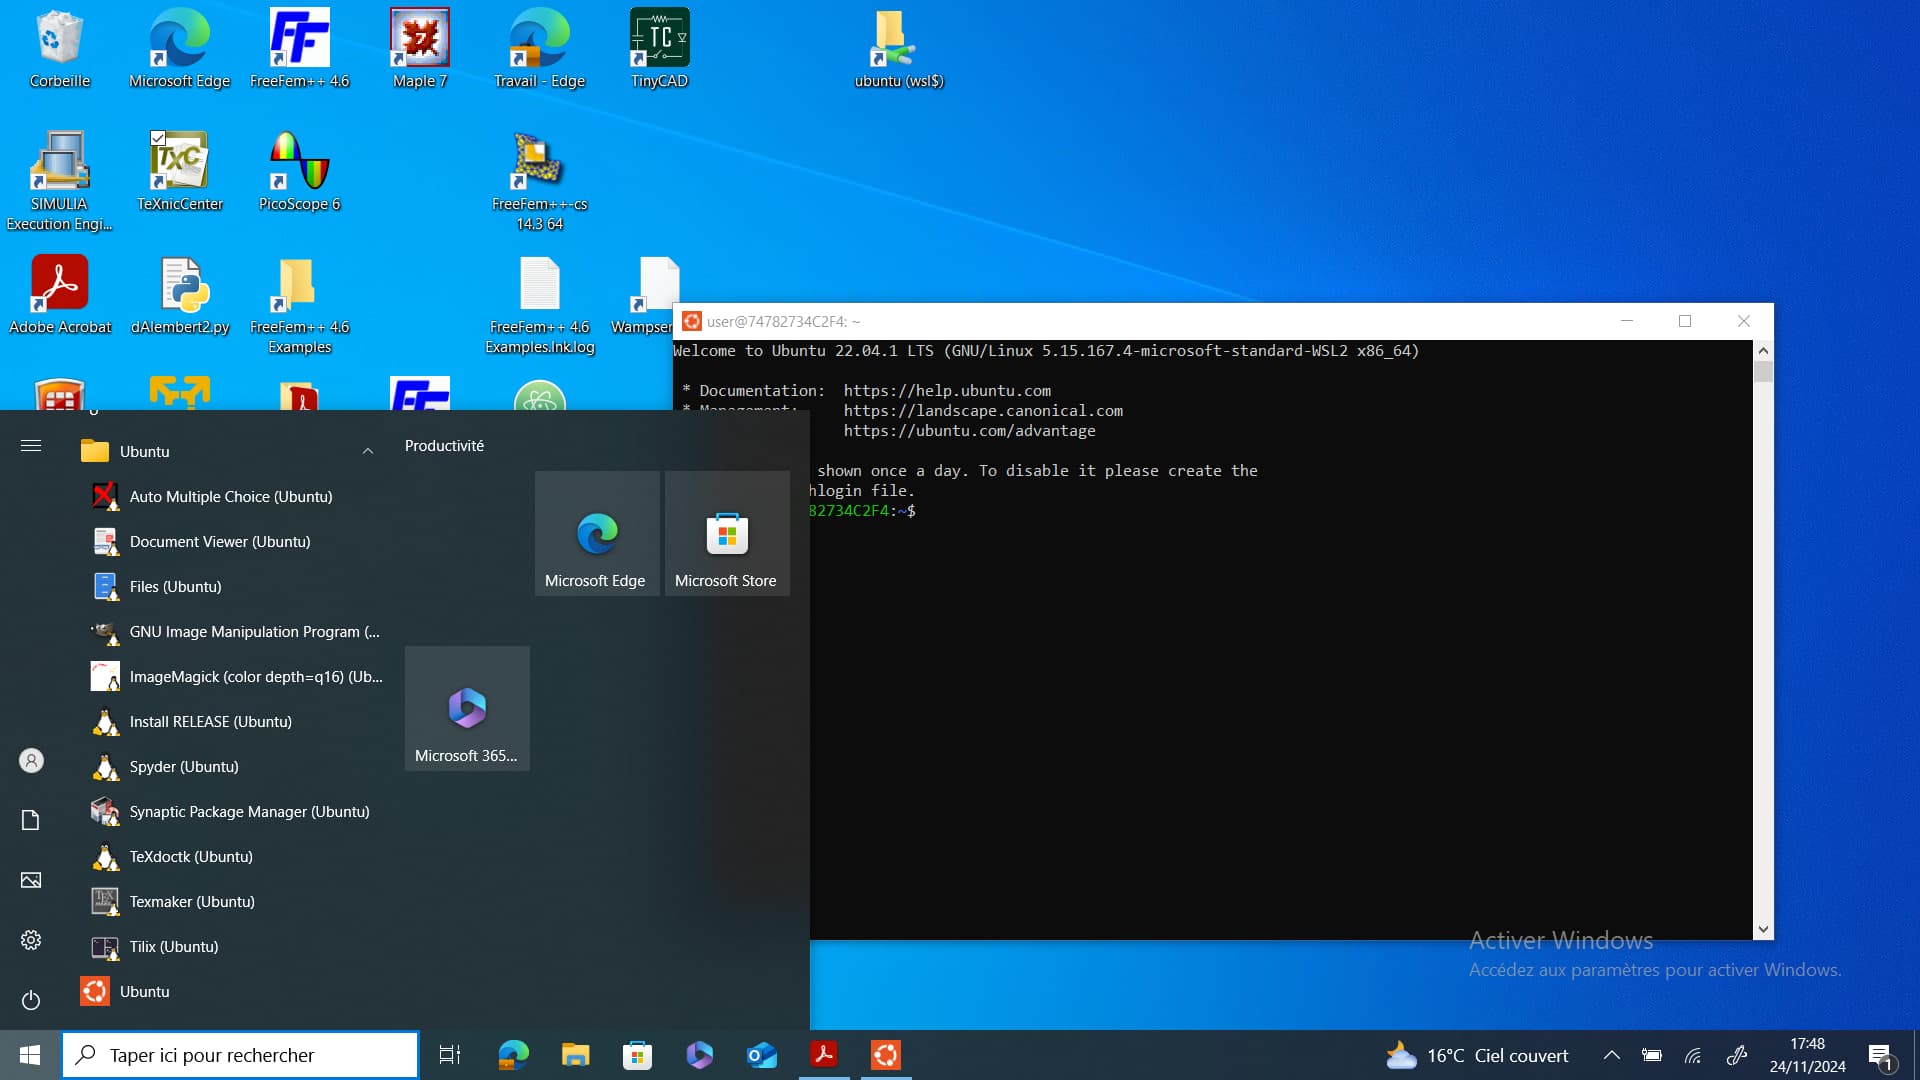1920x1080 pixels.
Task: Open ImageMagick (color depth=q16) entry
Action: pos(230,677)
